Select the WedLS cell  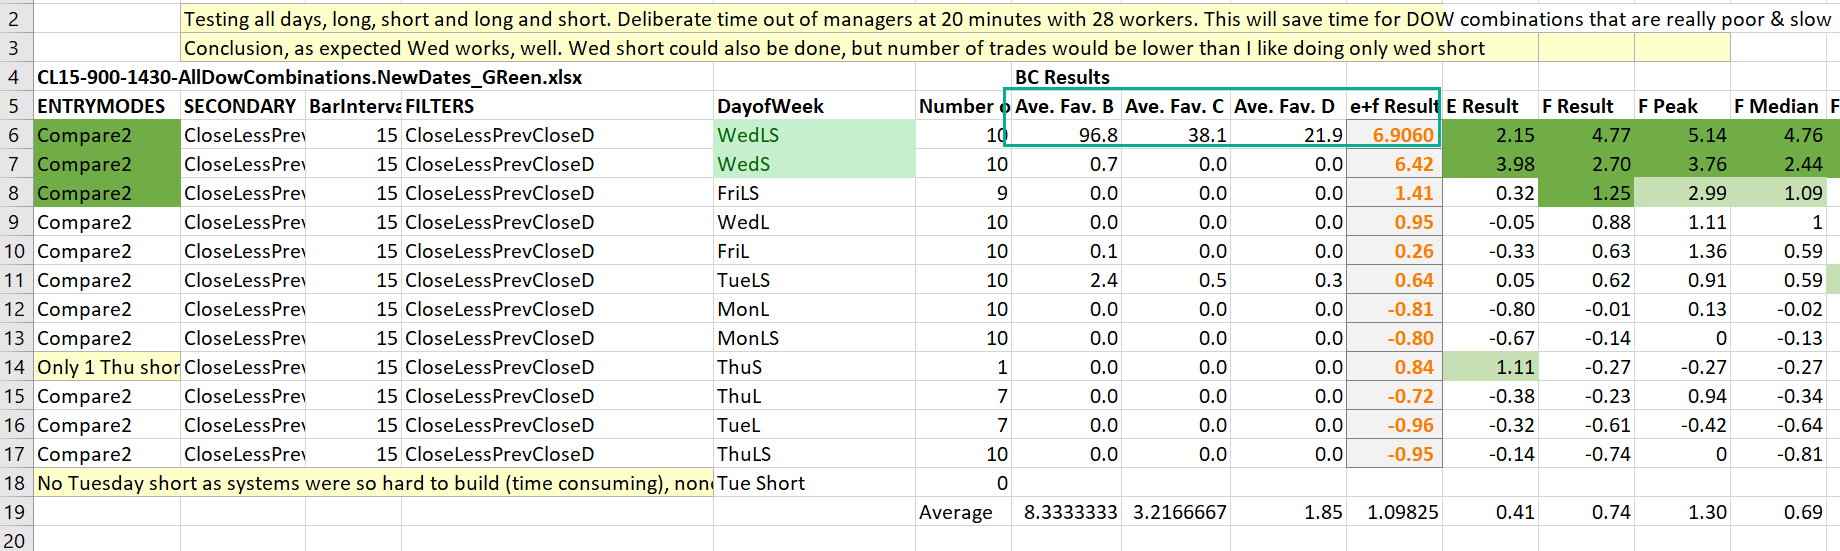click(812, 135)
